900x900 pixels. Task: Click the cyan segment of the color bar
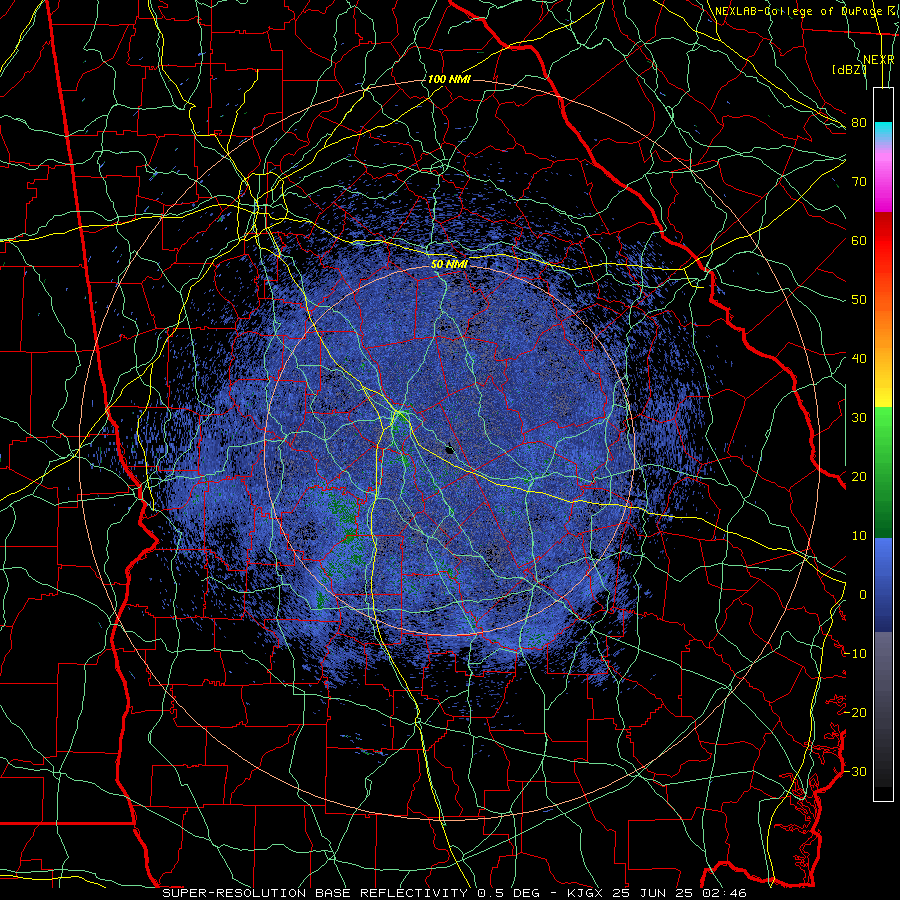point(883,133)
